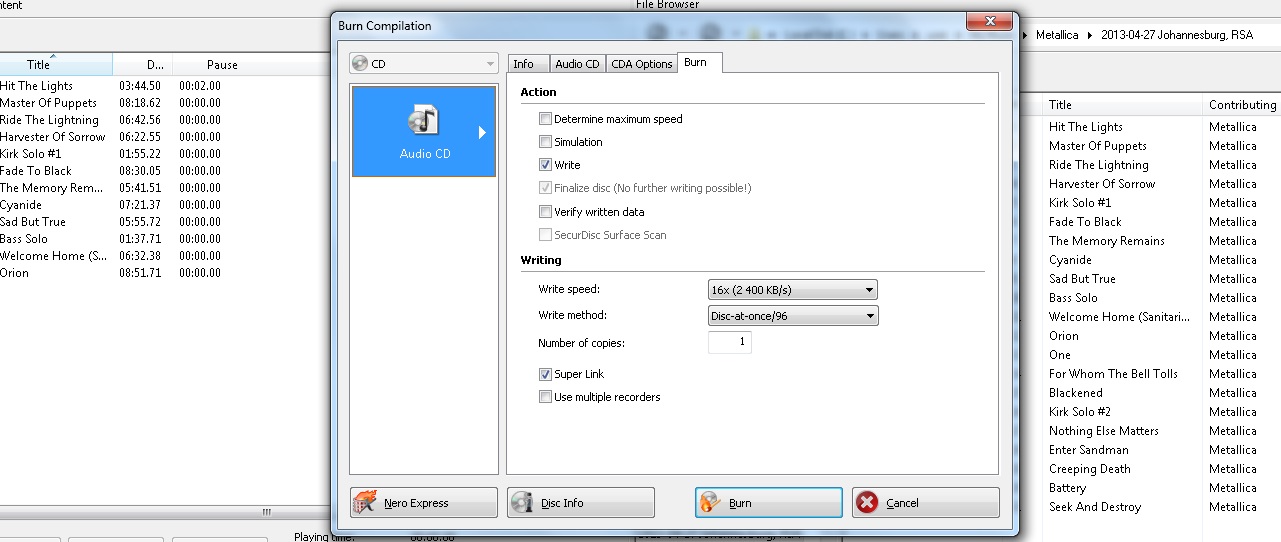
Task: Cancel the Burn Compilation dialog
Action: coord(926,502)
